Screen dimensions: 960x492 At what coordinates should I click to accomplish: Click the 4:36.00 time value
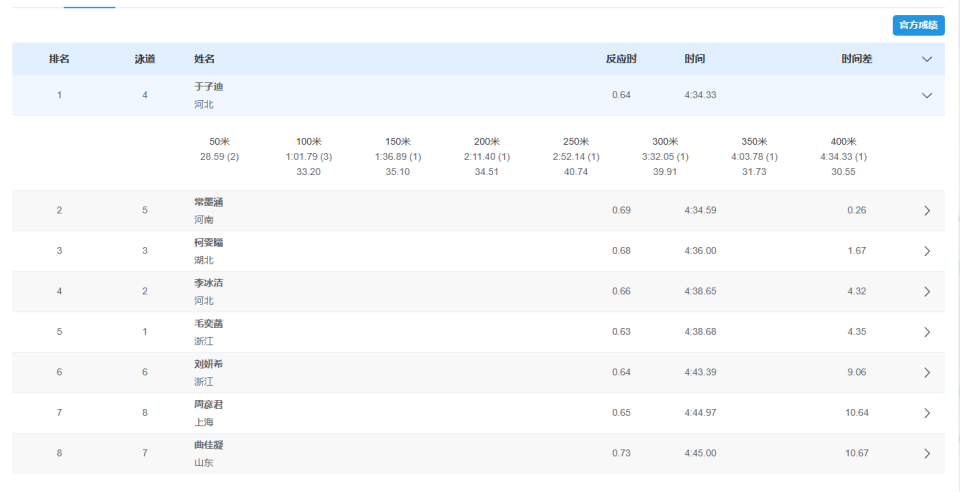coord(700,251)
